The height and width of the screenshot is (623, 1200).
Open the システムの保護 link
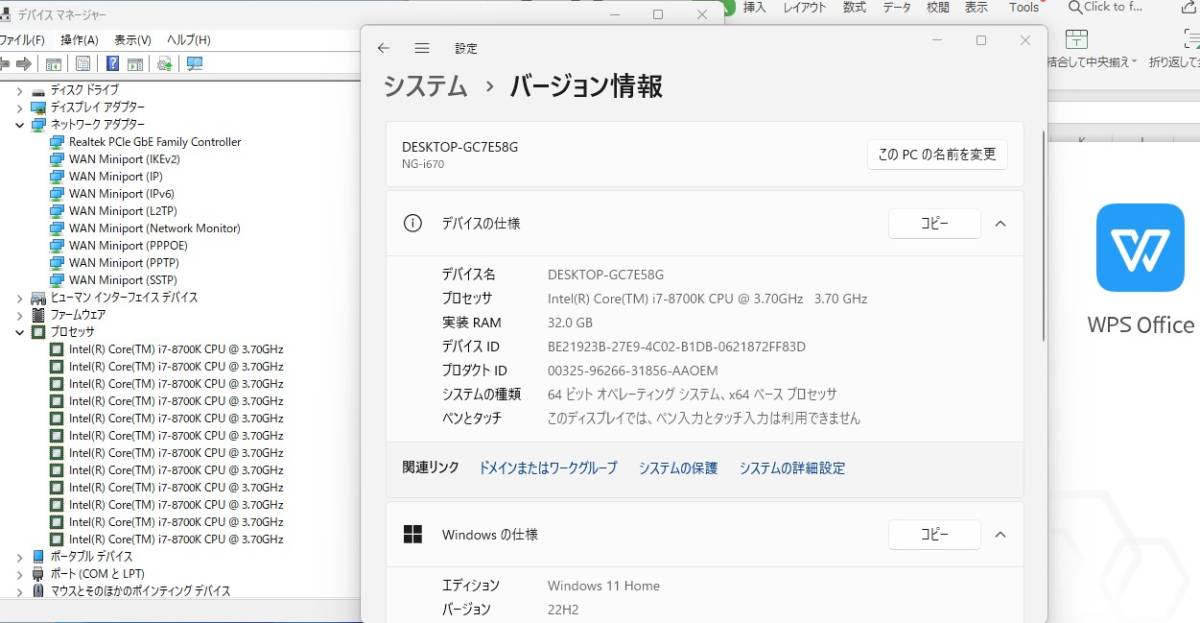point(678,468)
